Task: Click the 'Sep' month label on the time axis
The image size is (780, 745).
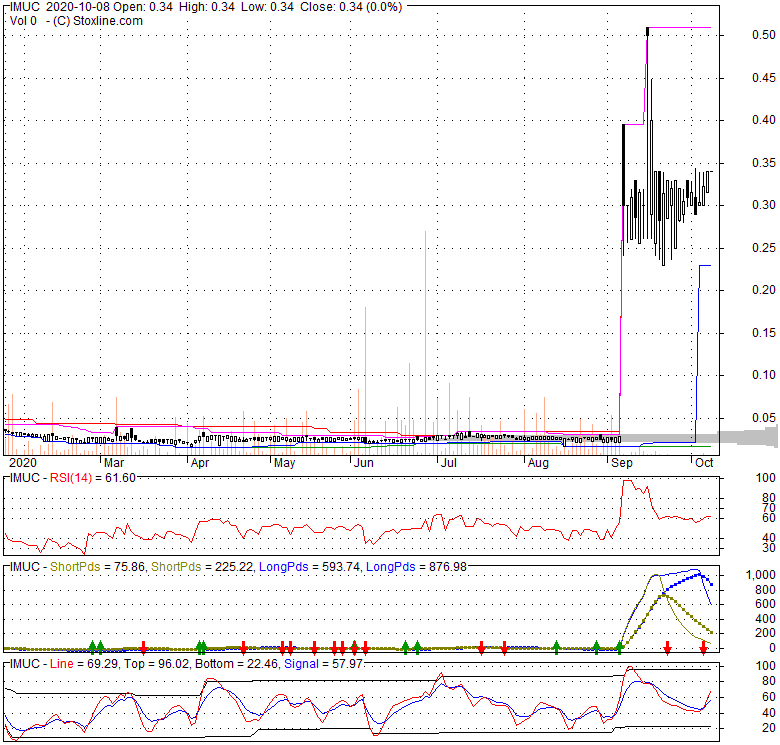Action: pyautogui.click(x=622, y=463)
